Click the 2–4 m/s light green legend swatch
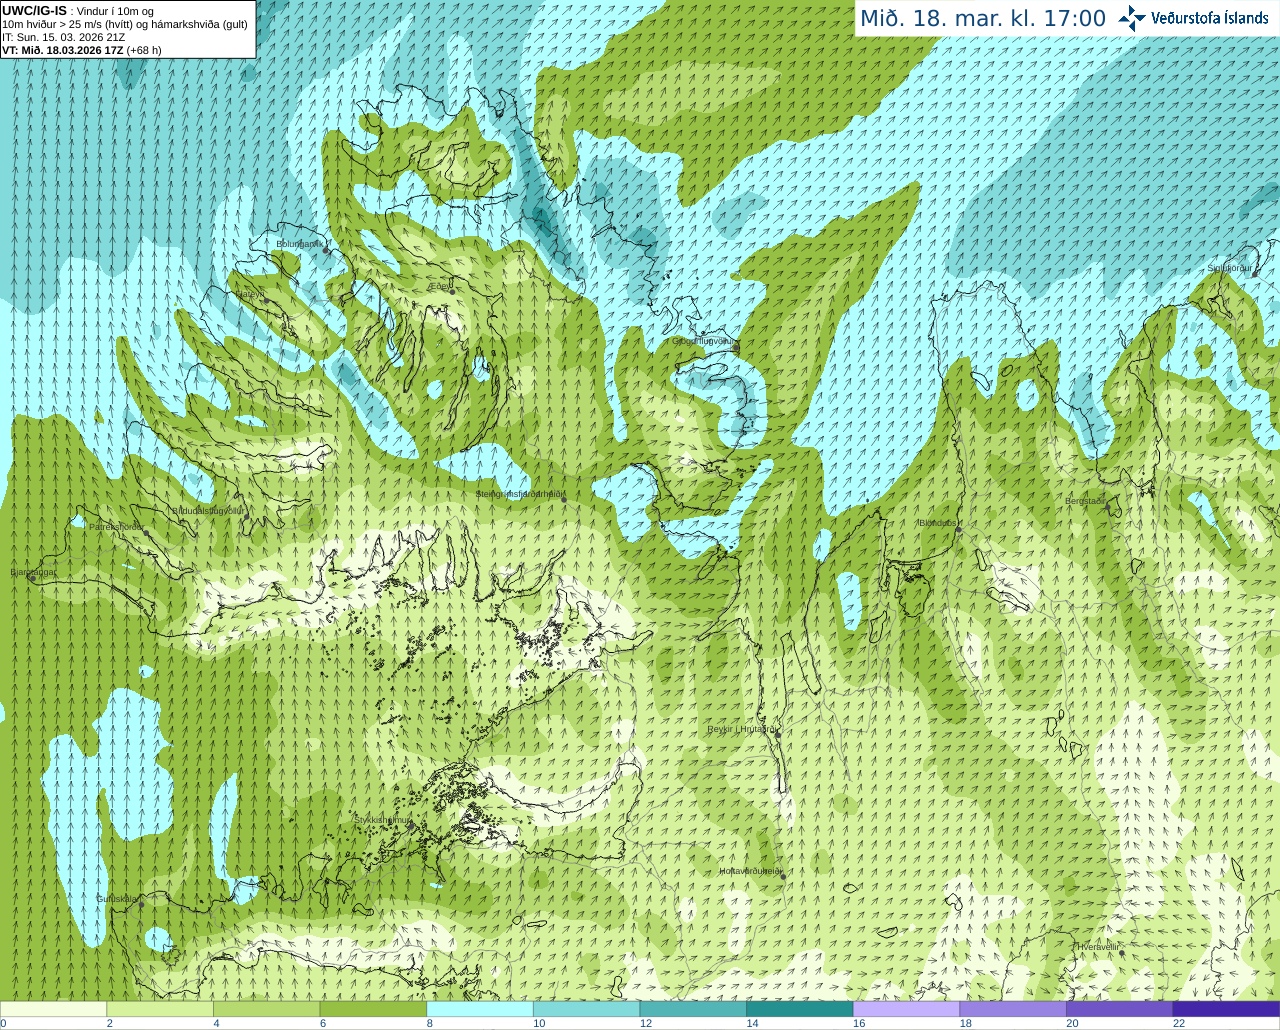This screenshot has width=1280, height=1030. pos(160,1009)
